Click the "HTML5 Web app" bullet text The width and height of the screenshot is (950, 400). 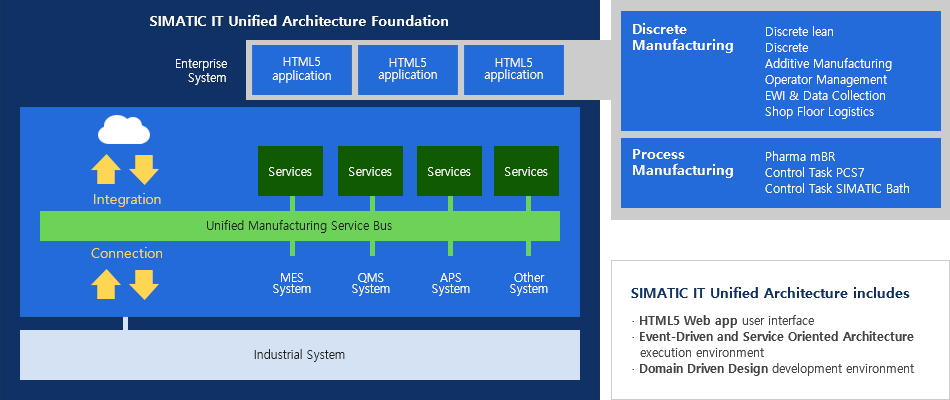(x=689, y=321)
